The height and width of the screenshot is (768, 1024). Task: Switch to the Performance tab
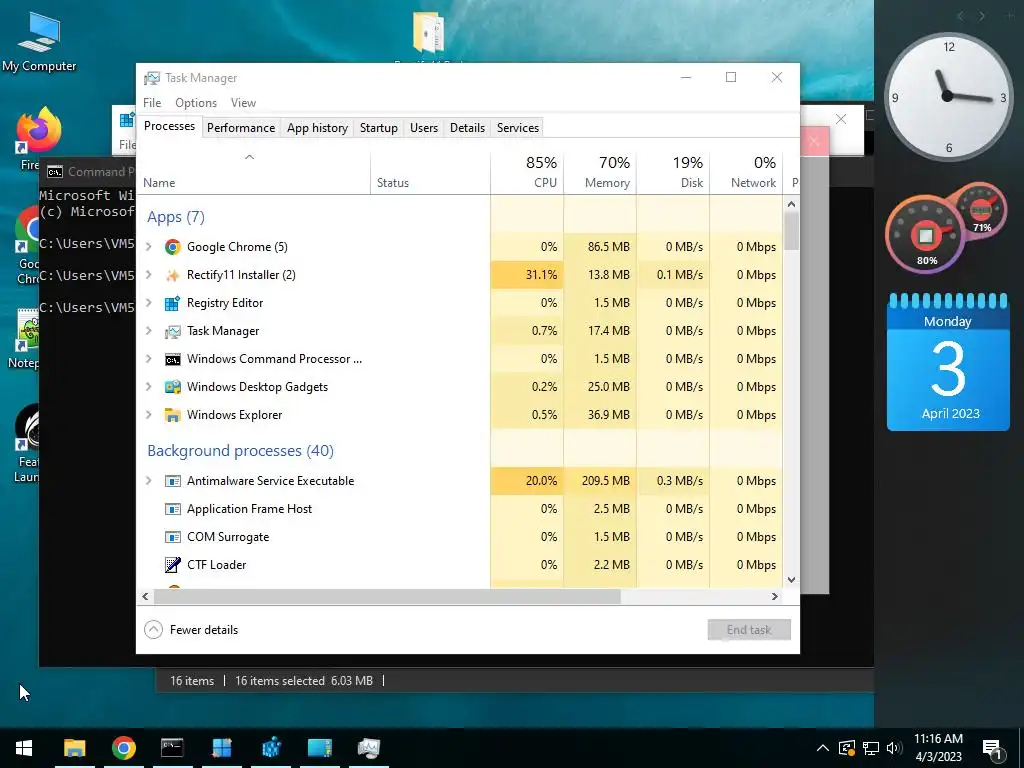tap(241, 128)
